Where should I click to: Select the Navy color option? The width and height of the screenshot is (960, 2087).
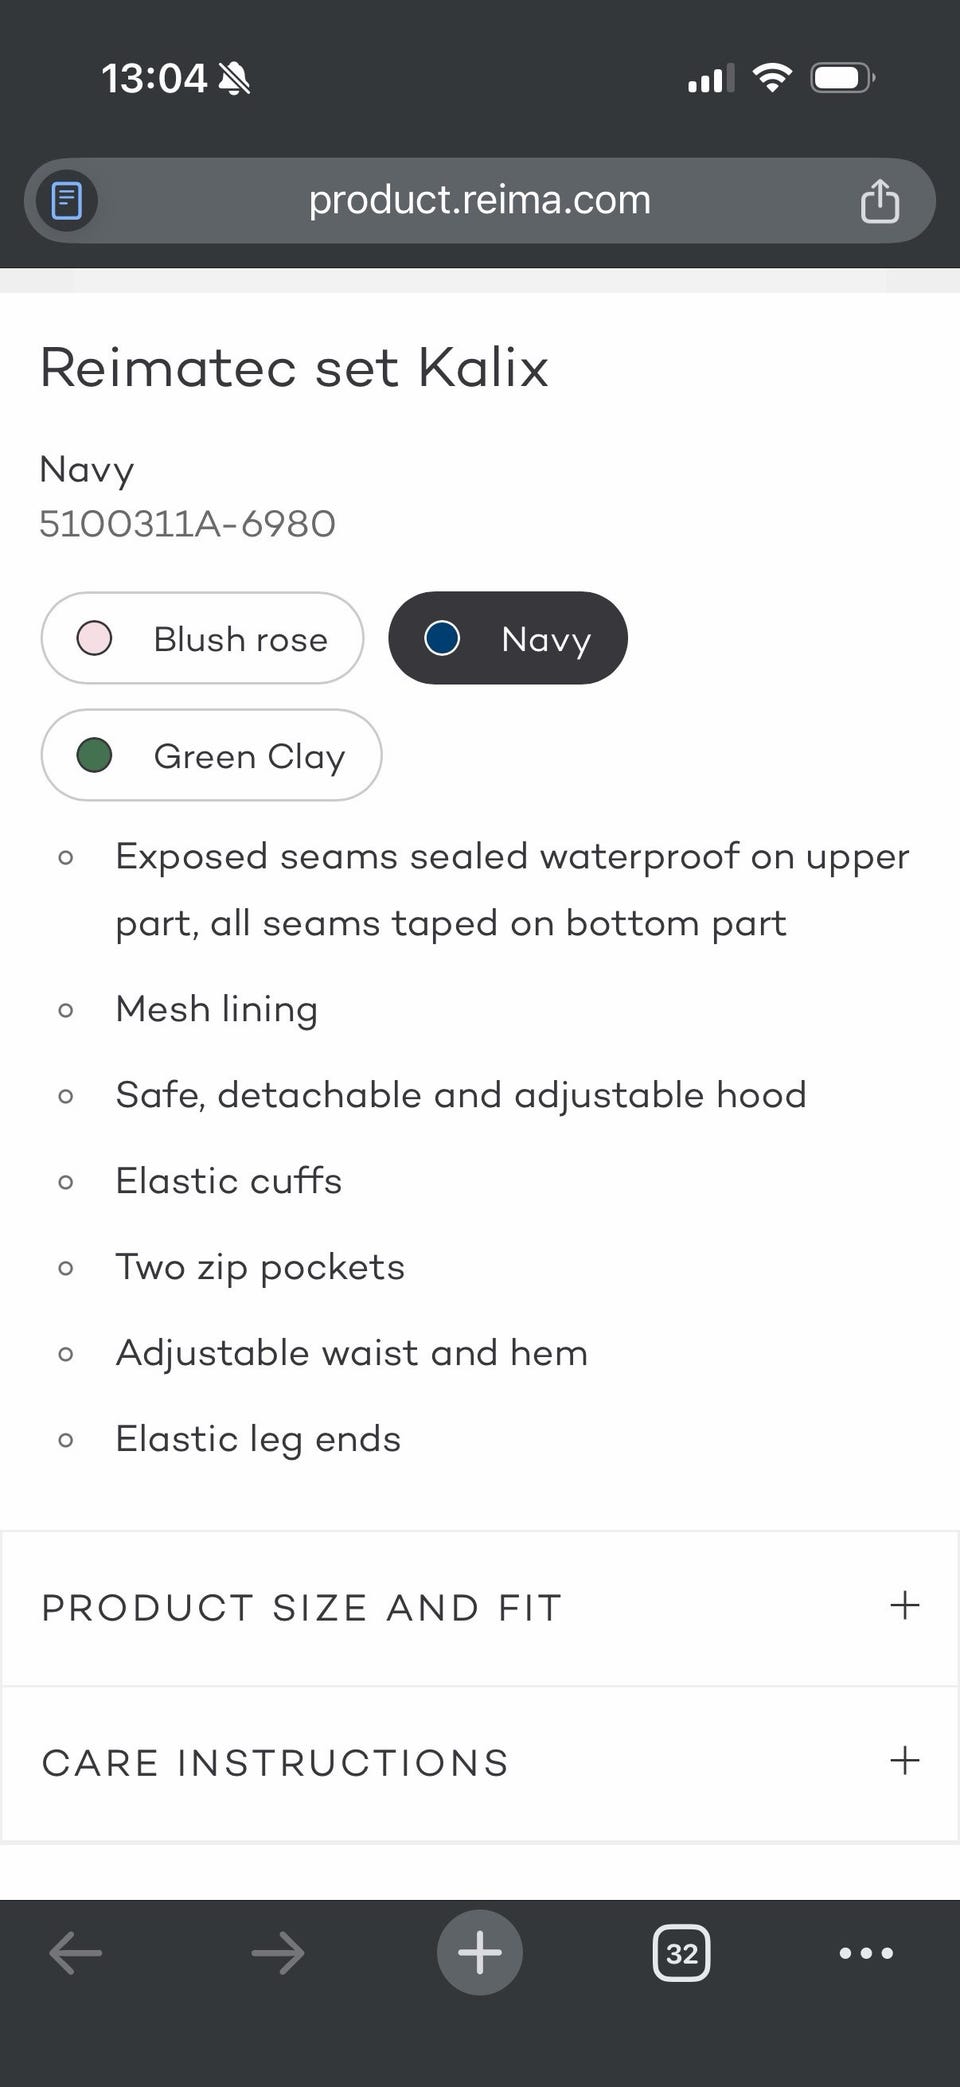click(508, 638)
